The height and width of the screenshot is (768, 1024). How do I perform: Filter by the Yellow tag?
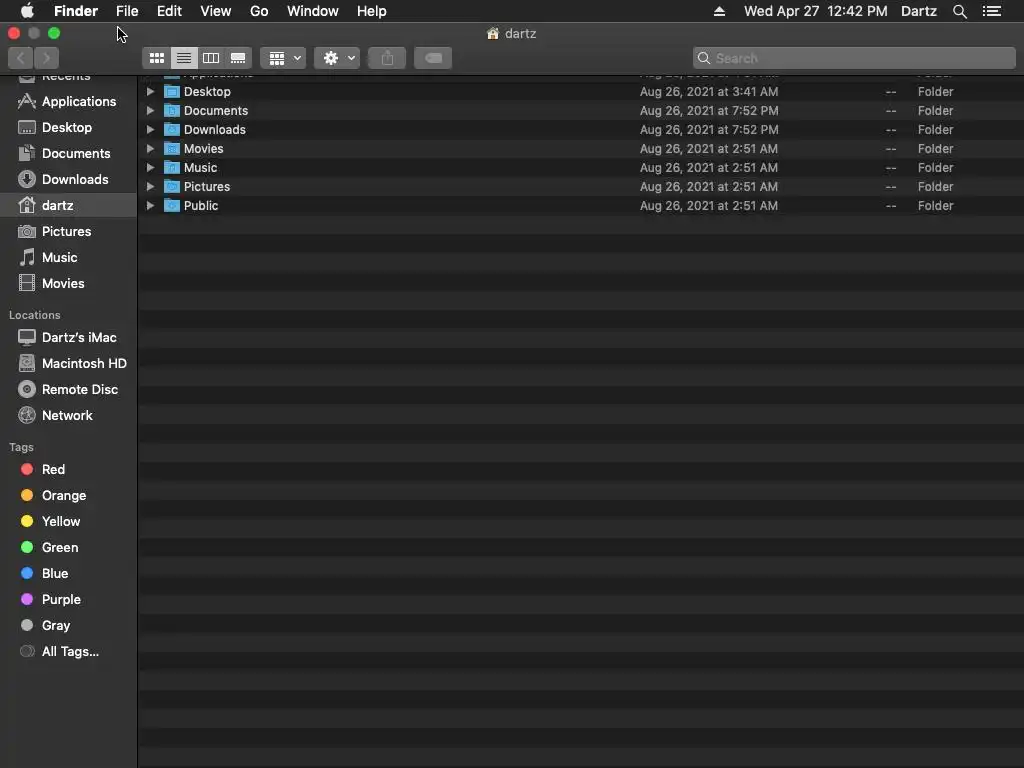(68, 521)
